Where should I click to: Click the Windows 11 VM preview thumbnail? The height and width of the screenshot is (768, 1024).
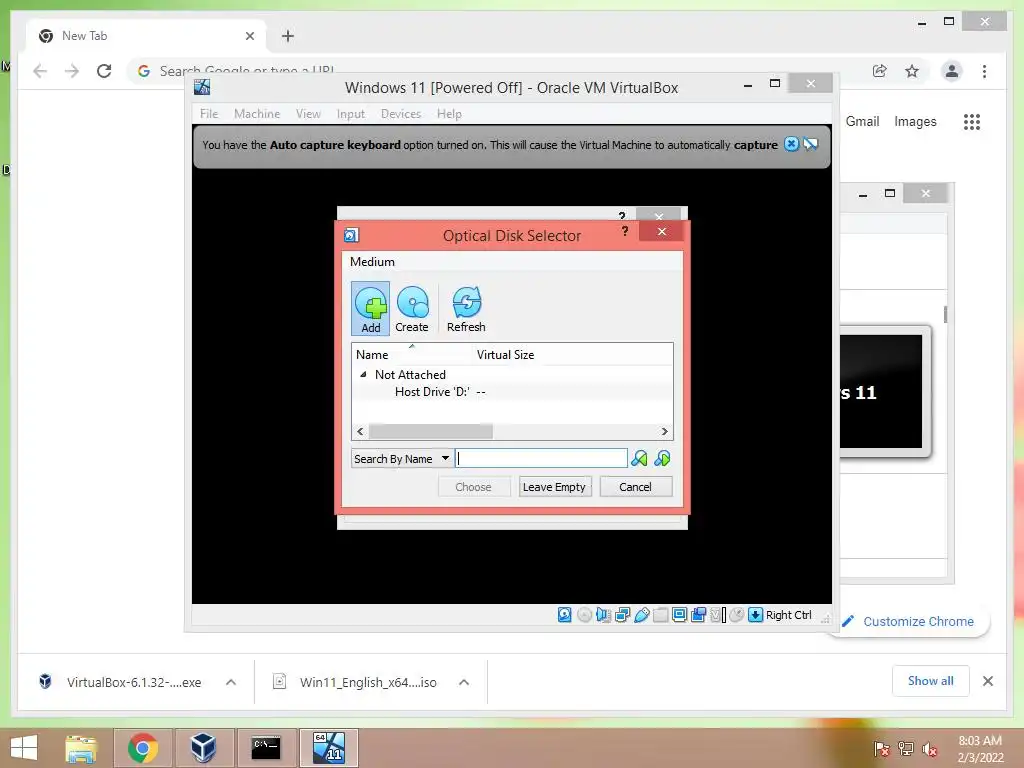point(882,391)
